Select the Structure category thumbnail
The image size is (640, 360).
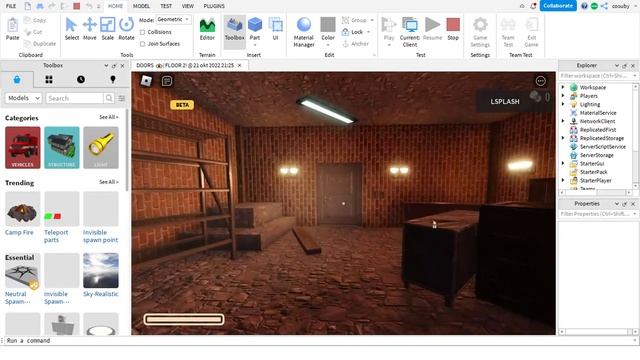tap(62, 147)
